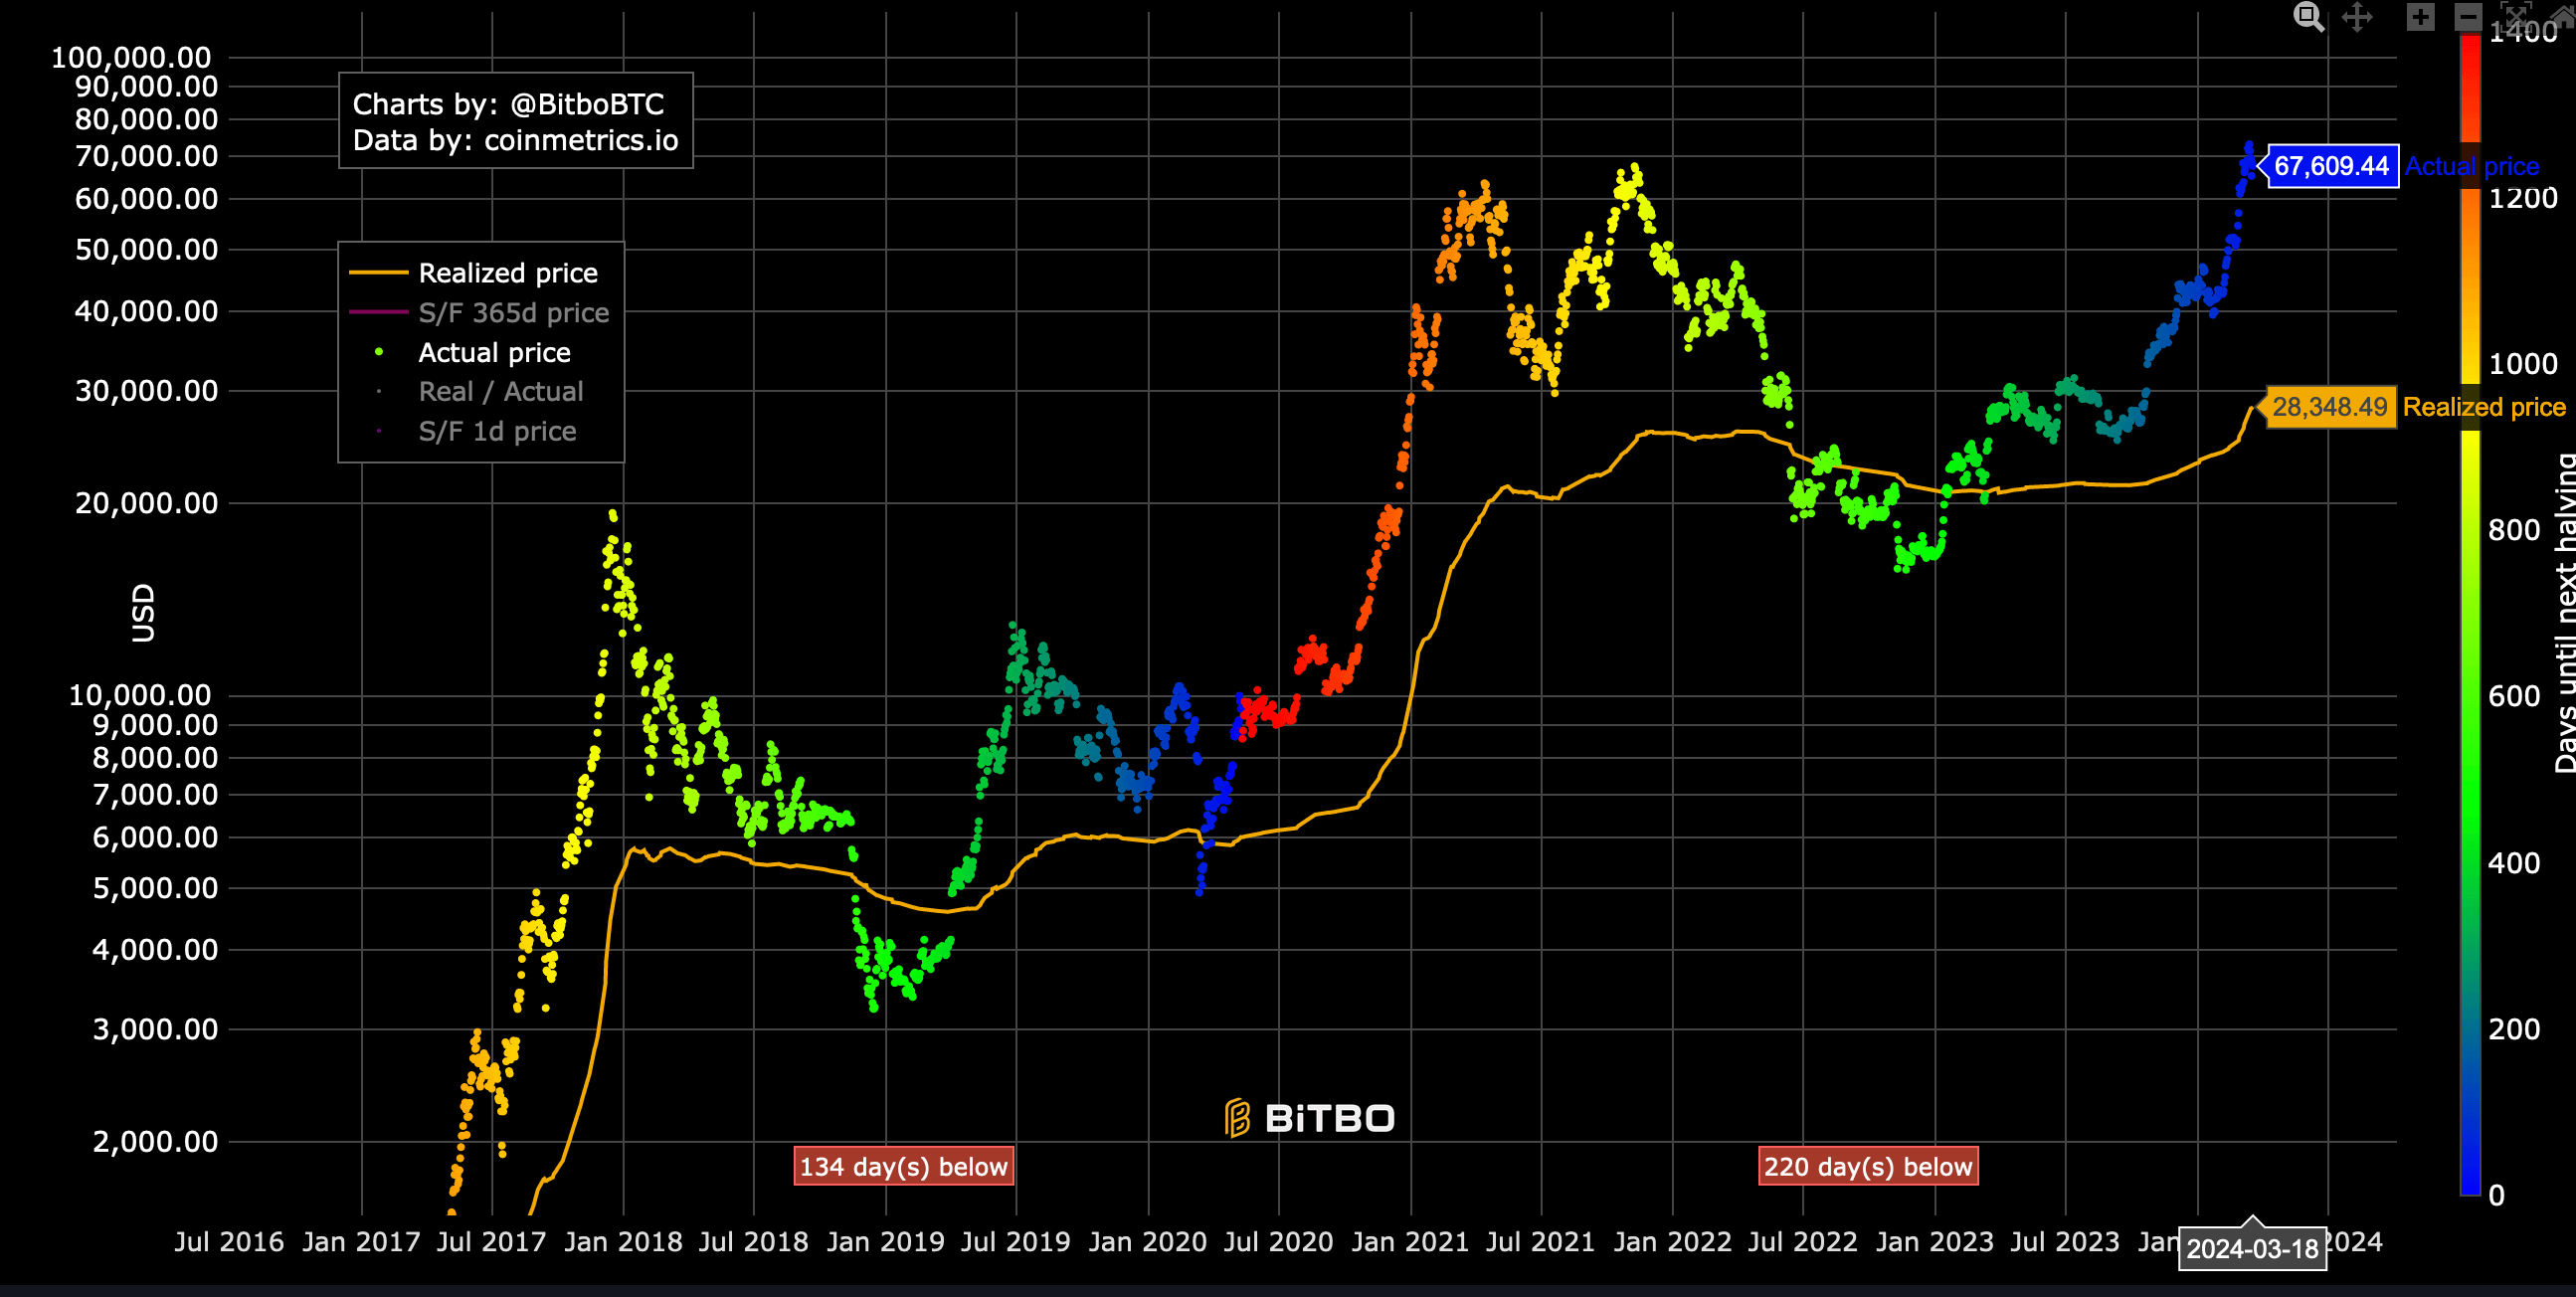The image size is (2576, 1297).
Task: Click the blue Actual price trace label
Action: 2472,166
